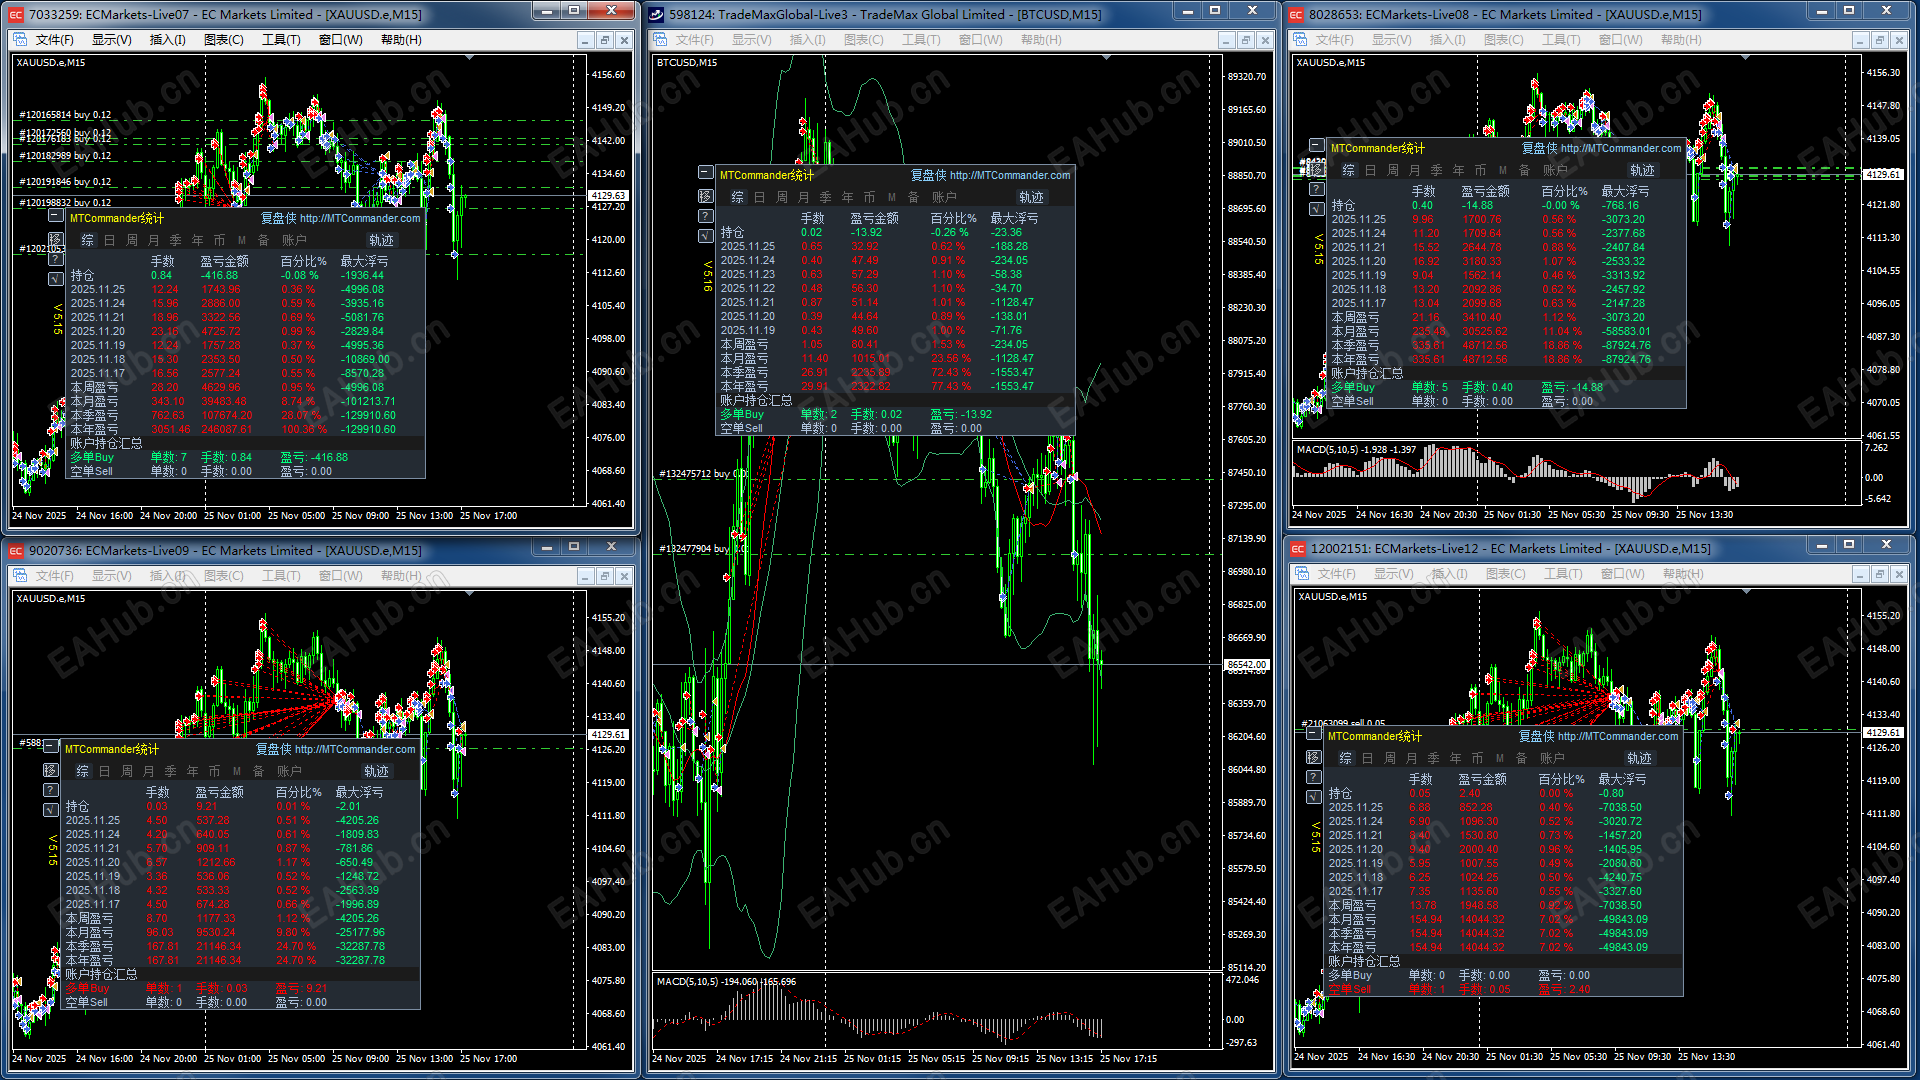Open 图表(C) menu in the 7033259 window
Image resolution: width=1920 pixels, height=1080 pixels.
pyautogui.click(x=223, y=40)
